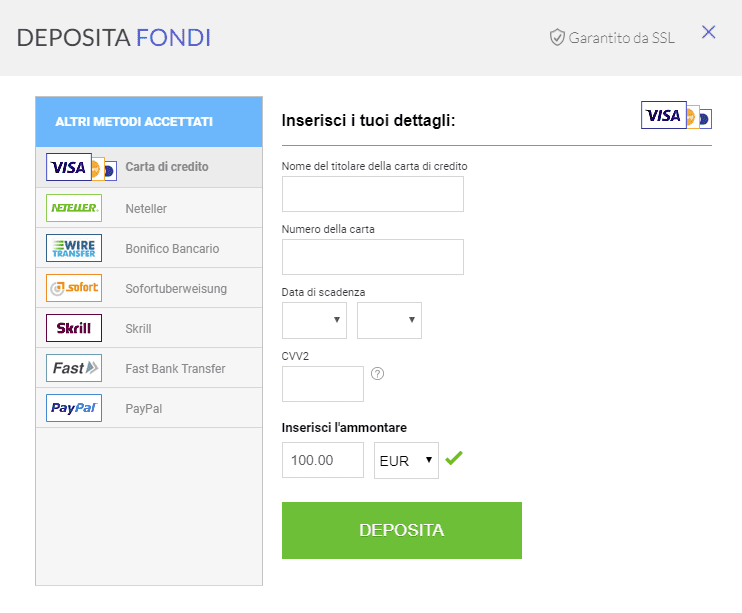Focus the cardholder name field
The height and width of the screenshot is (613, 742).
pyautogui.click(x=373, y=194)
